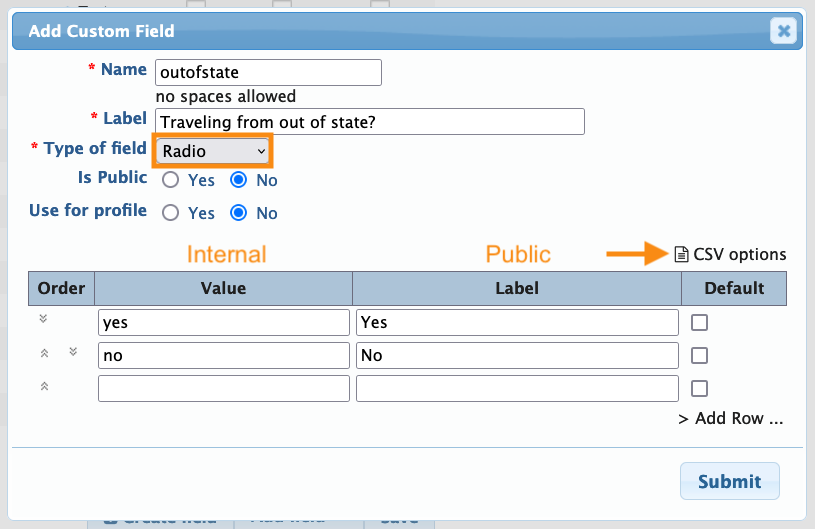Move the 'no' row down
The image size is (815, 529).
[73, 352]
